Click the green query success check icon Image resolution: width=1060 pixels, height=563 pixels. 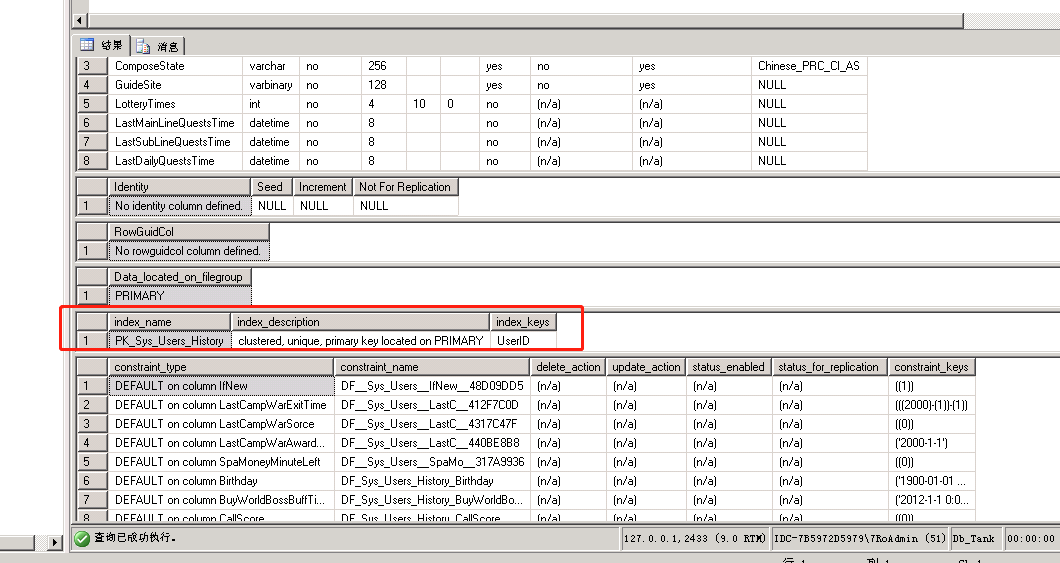[82, 538]
